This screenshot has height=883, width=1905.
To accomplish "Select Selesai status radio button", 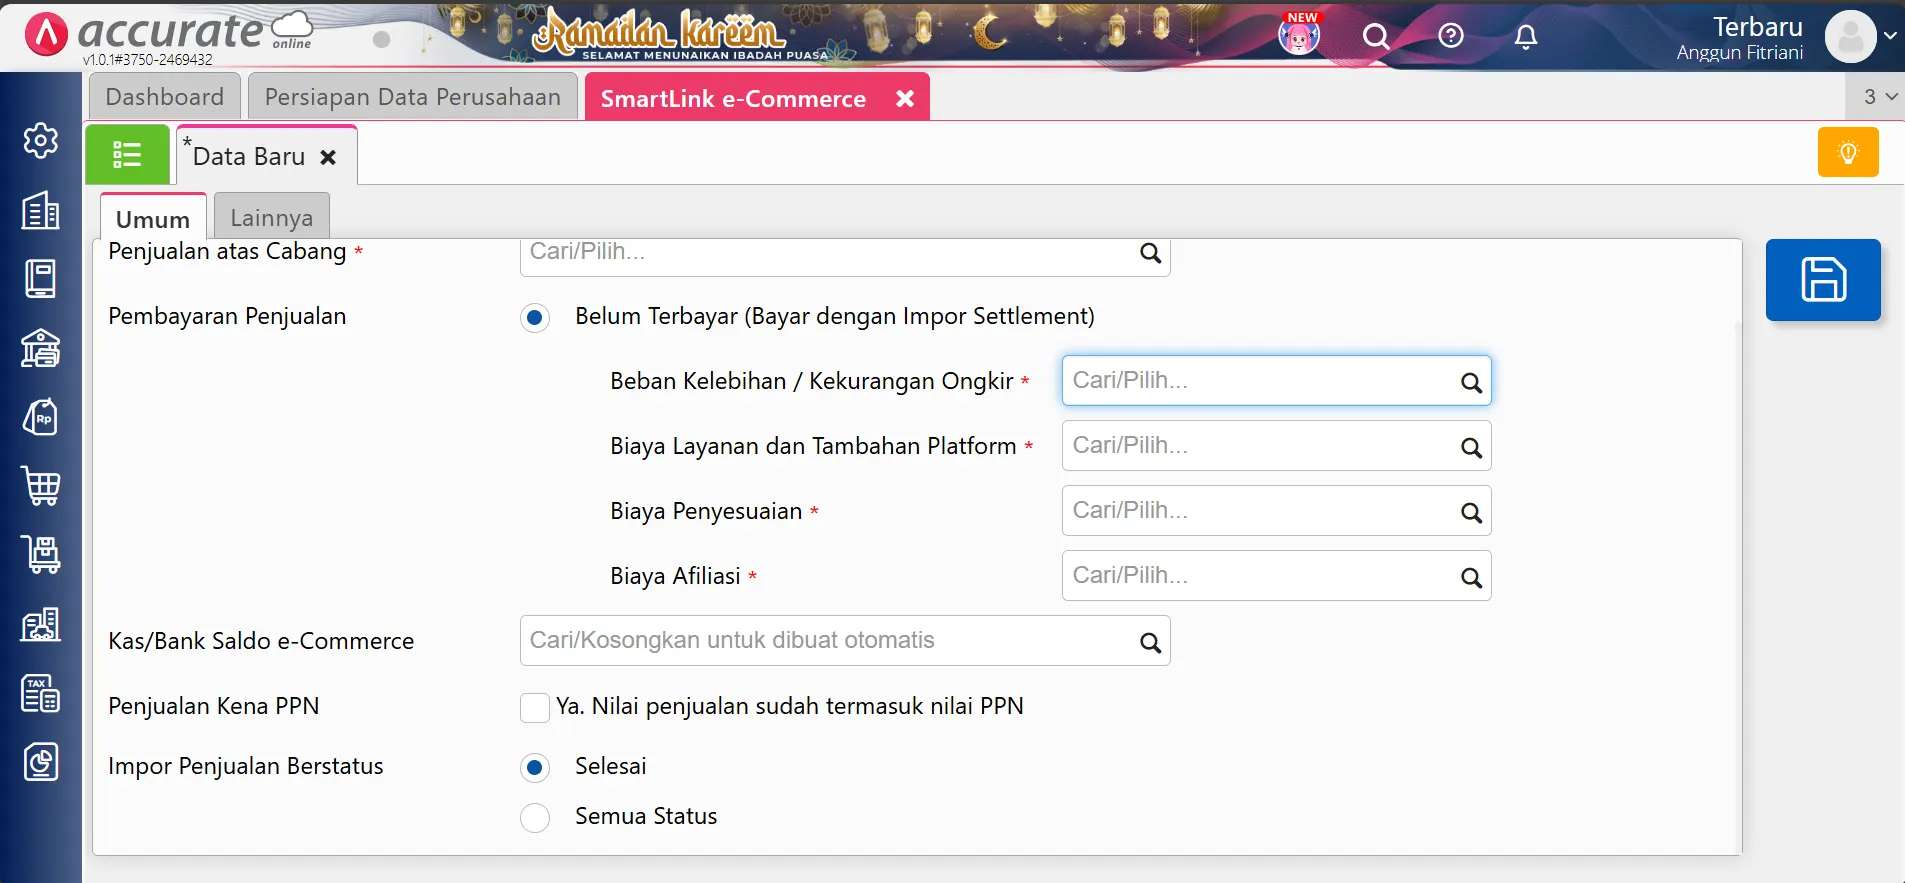I will 535,768.
